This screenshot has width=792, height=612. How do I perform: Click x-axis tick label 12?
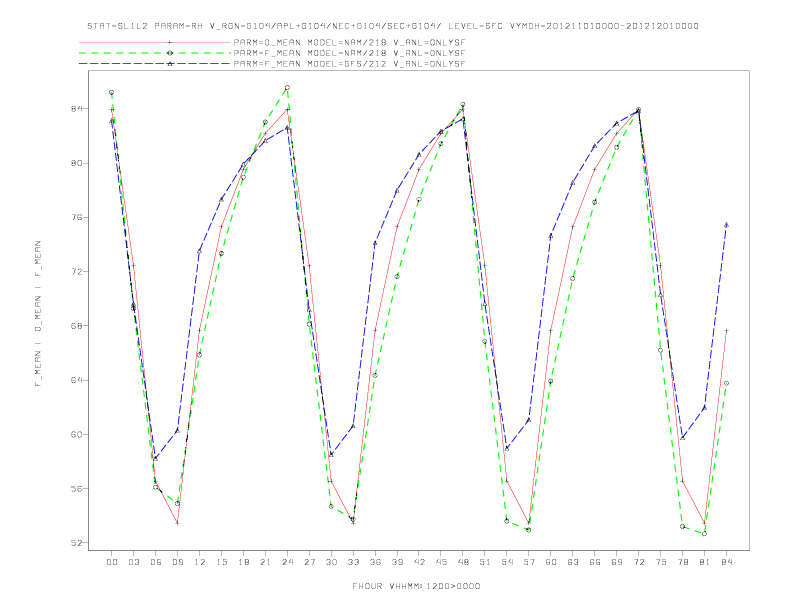click(200, 562)
